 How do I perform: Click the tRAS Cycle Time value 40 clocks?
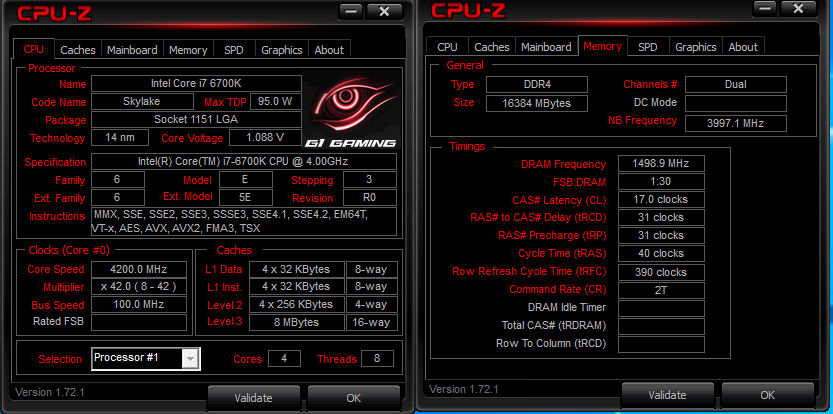coord(661,253)
